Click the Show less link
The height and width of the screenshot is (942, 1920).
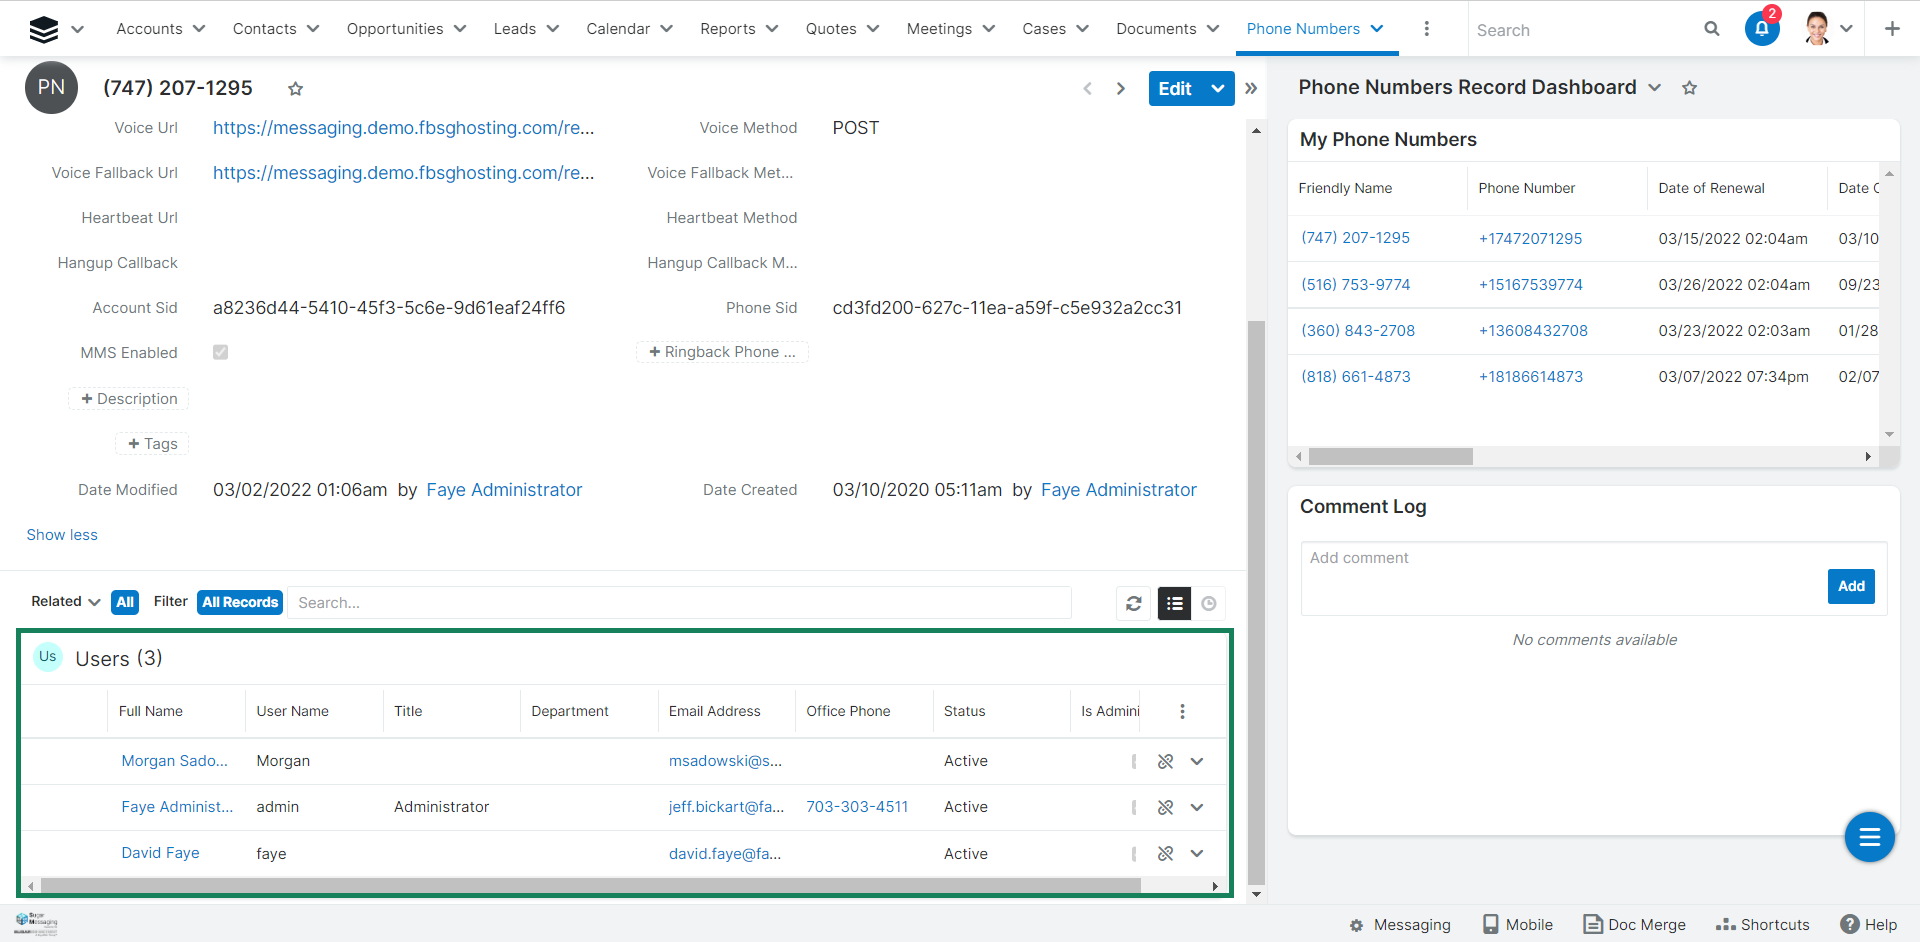(x=62, y=535)
